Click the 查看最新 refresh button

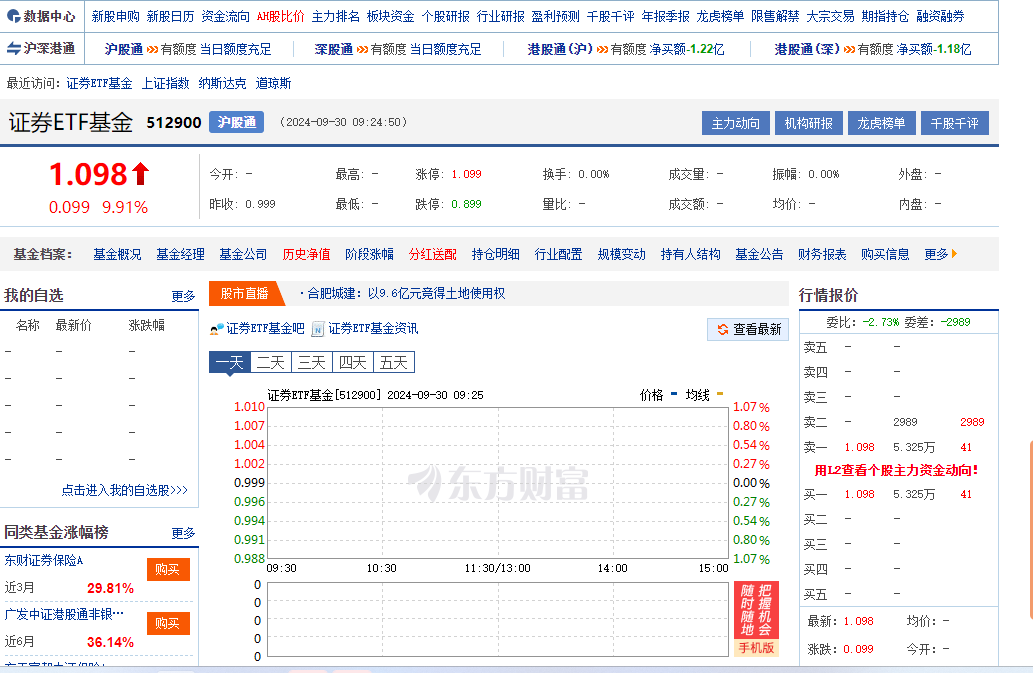tap(748, 329)
